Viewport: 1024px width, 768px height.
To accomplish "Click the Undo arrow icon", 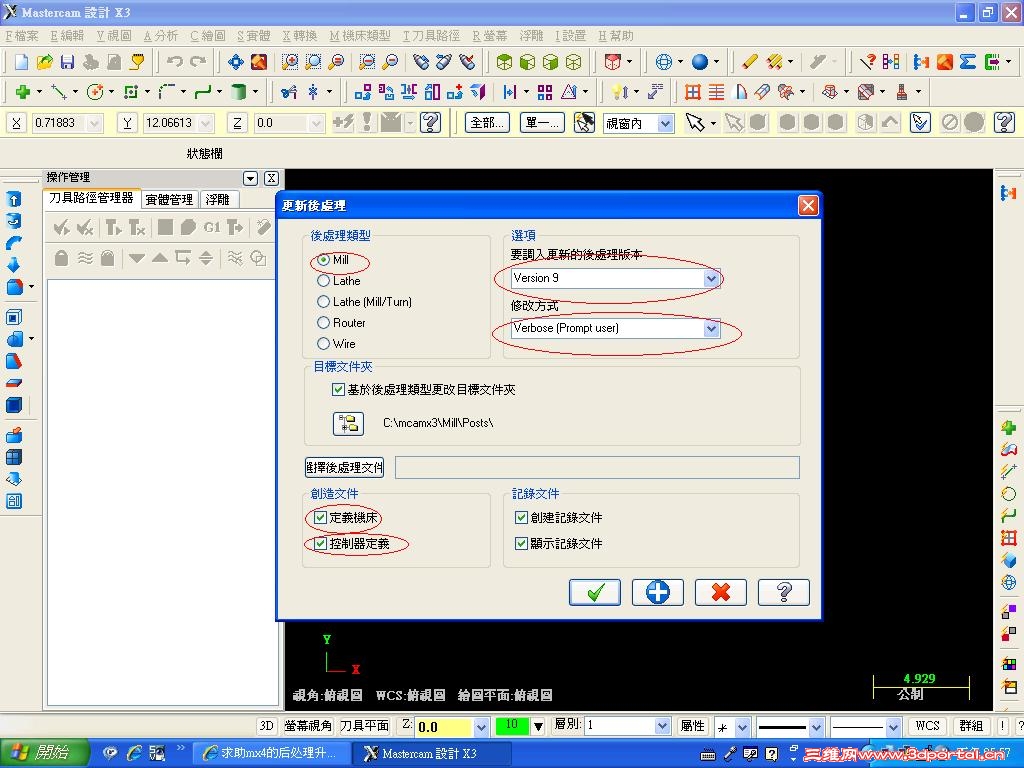I will 174,62.
